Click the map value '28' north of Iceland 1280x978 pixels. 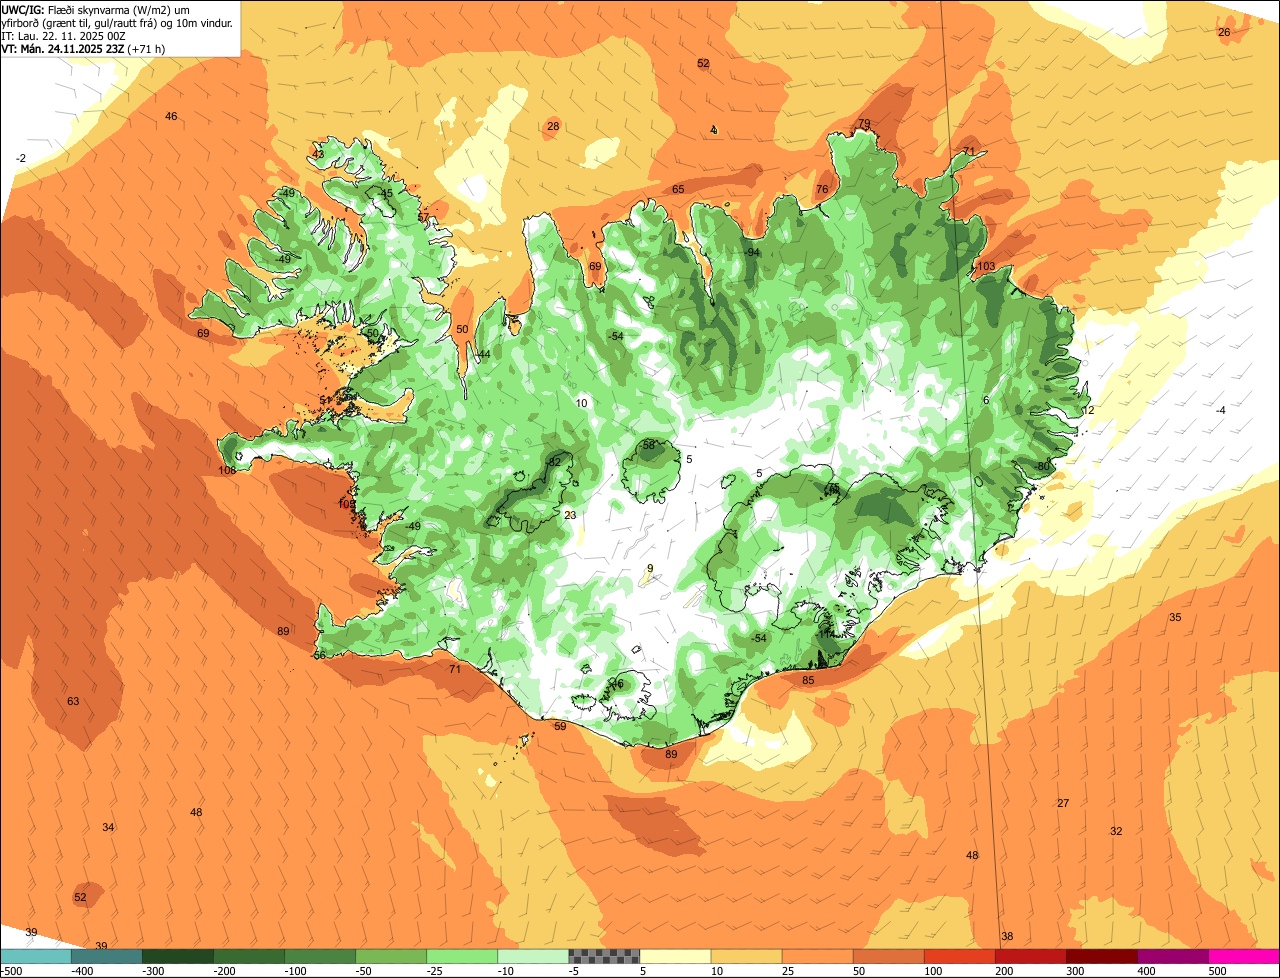(x=553, y=126)
